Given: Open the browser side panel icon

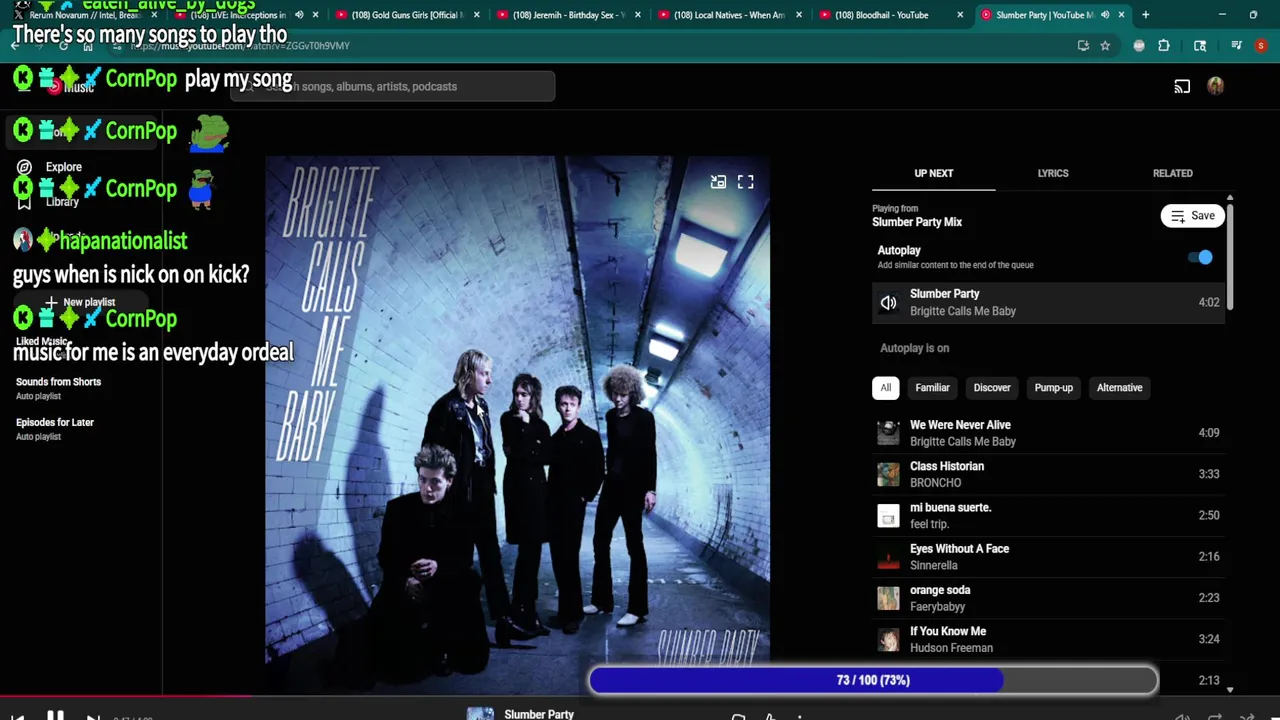Looking at the screenshot, I should tap(1200, 46).
